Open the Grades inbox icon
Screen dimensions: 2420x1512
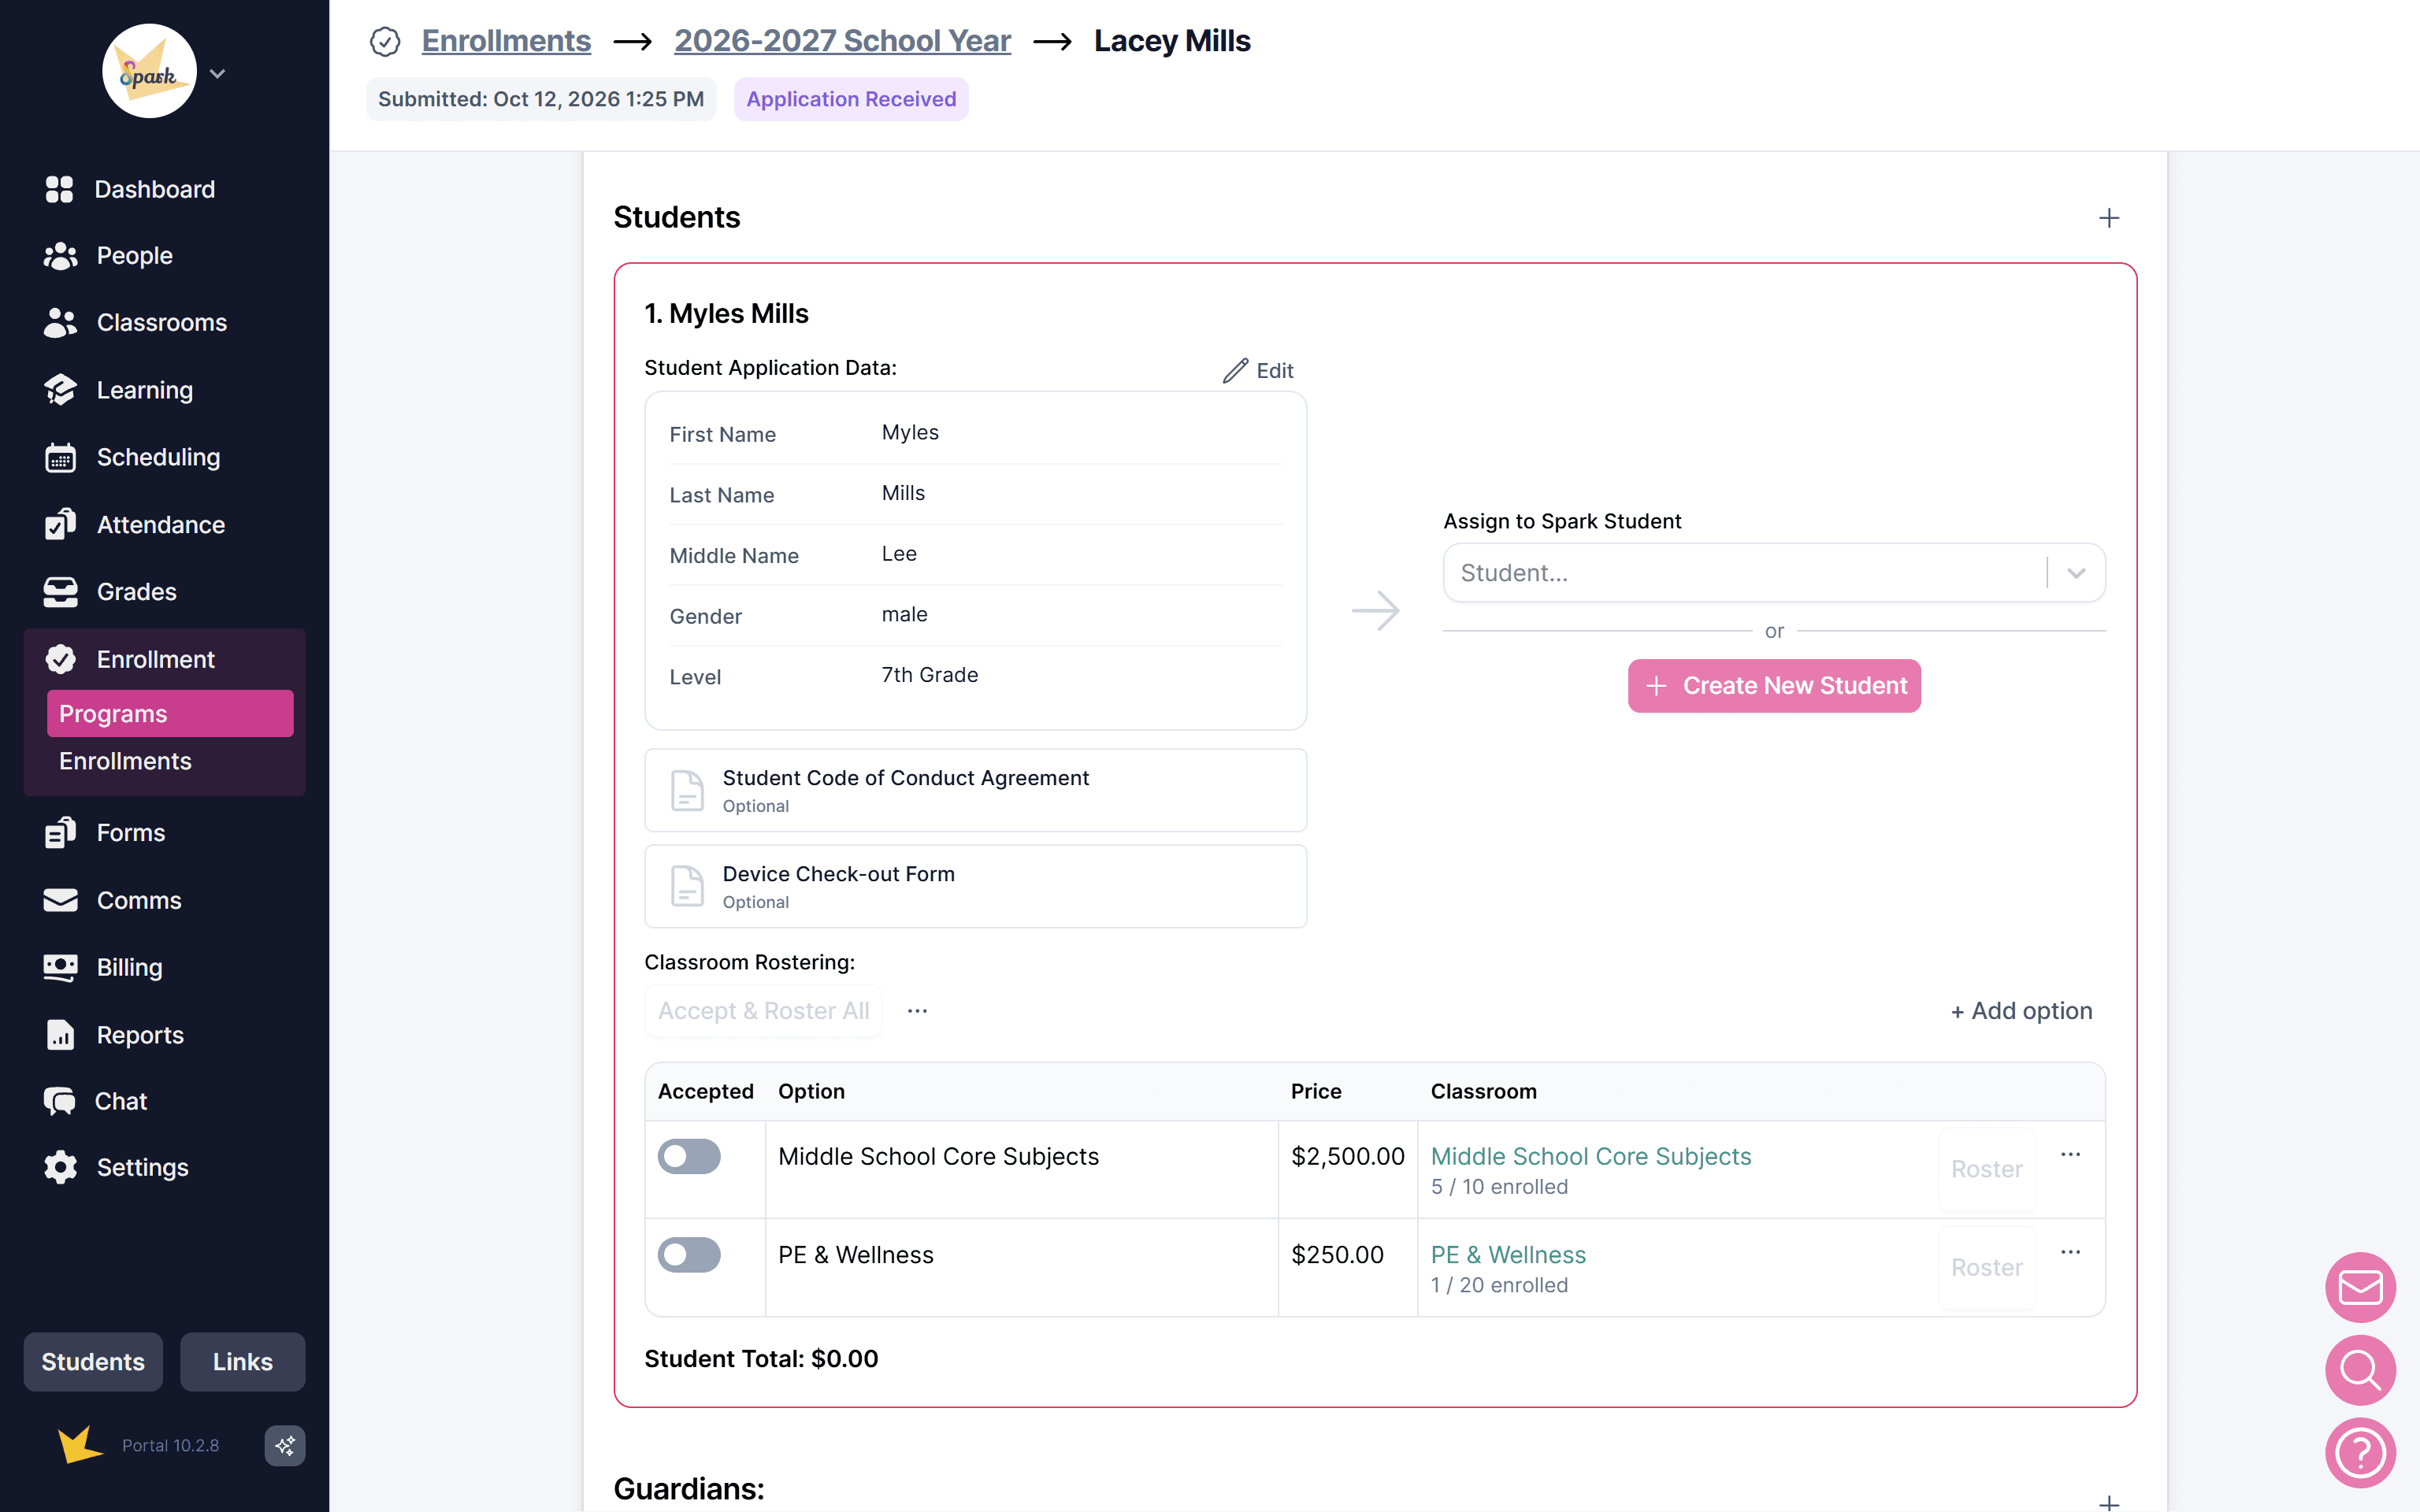click(60, 592)
